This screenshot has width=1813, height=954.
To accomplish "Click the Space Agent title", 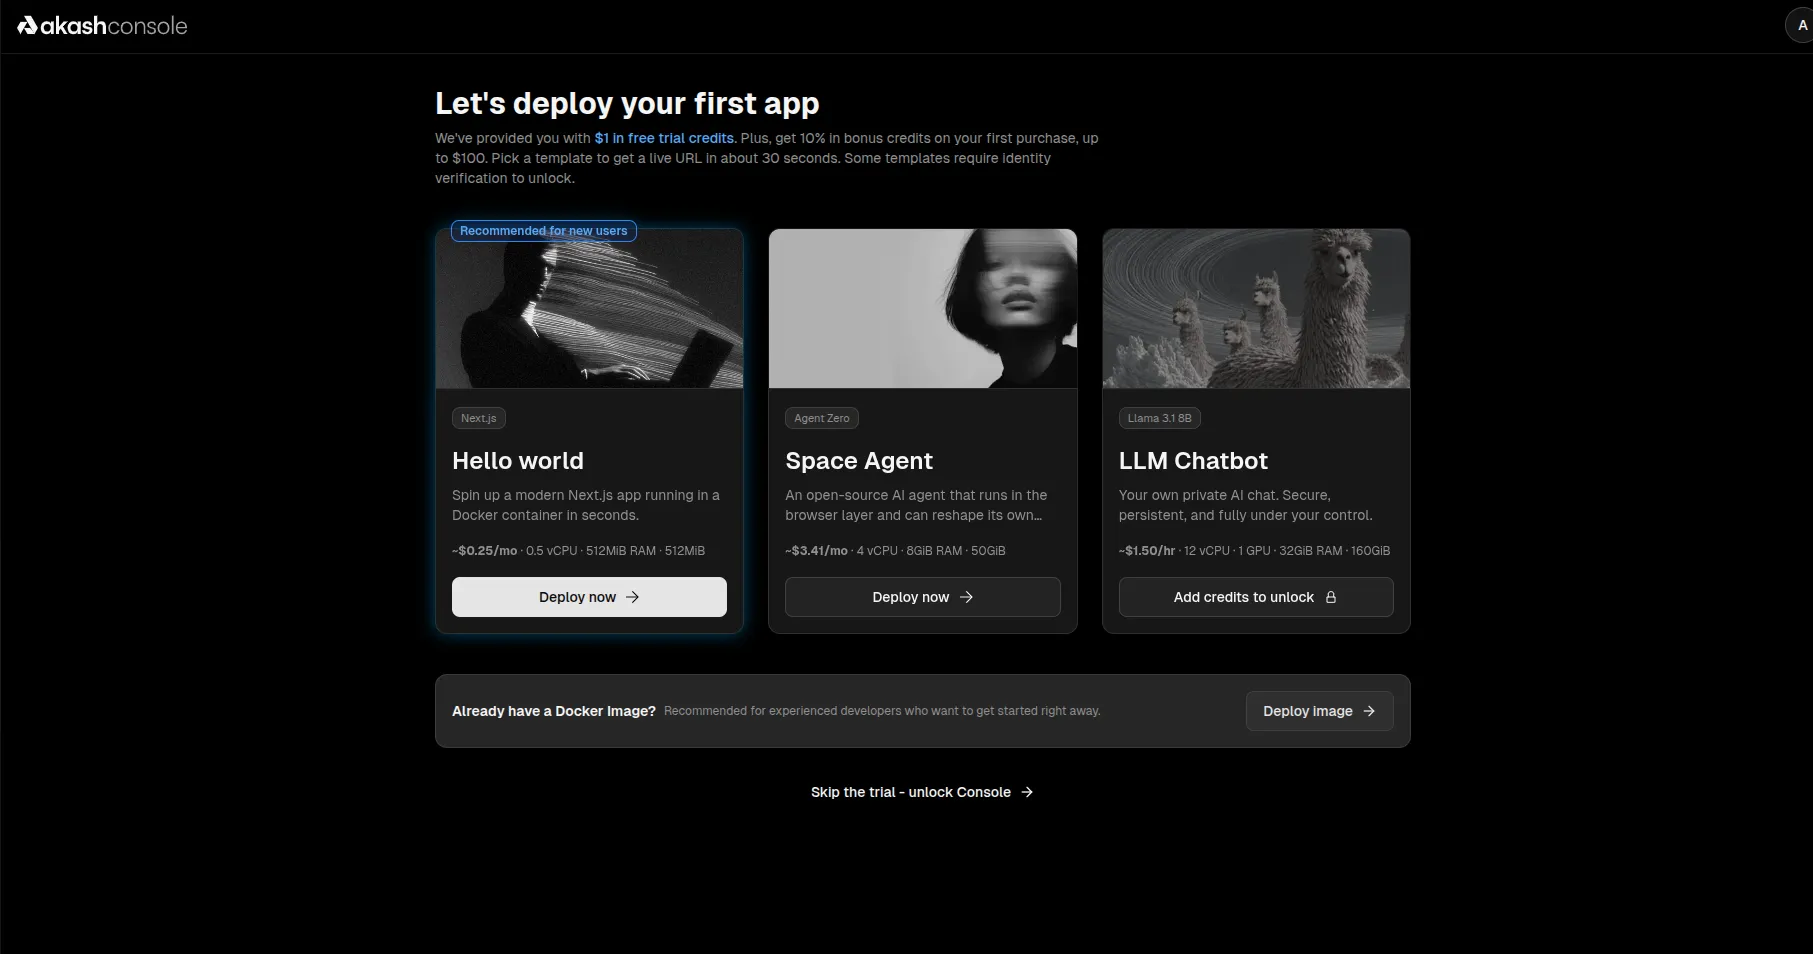I will click(859, 461).
